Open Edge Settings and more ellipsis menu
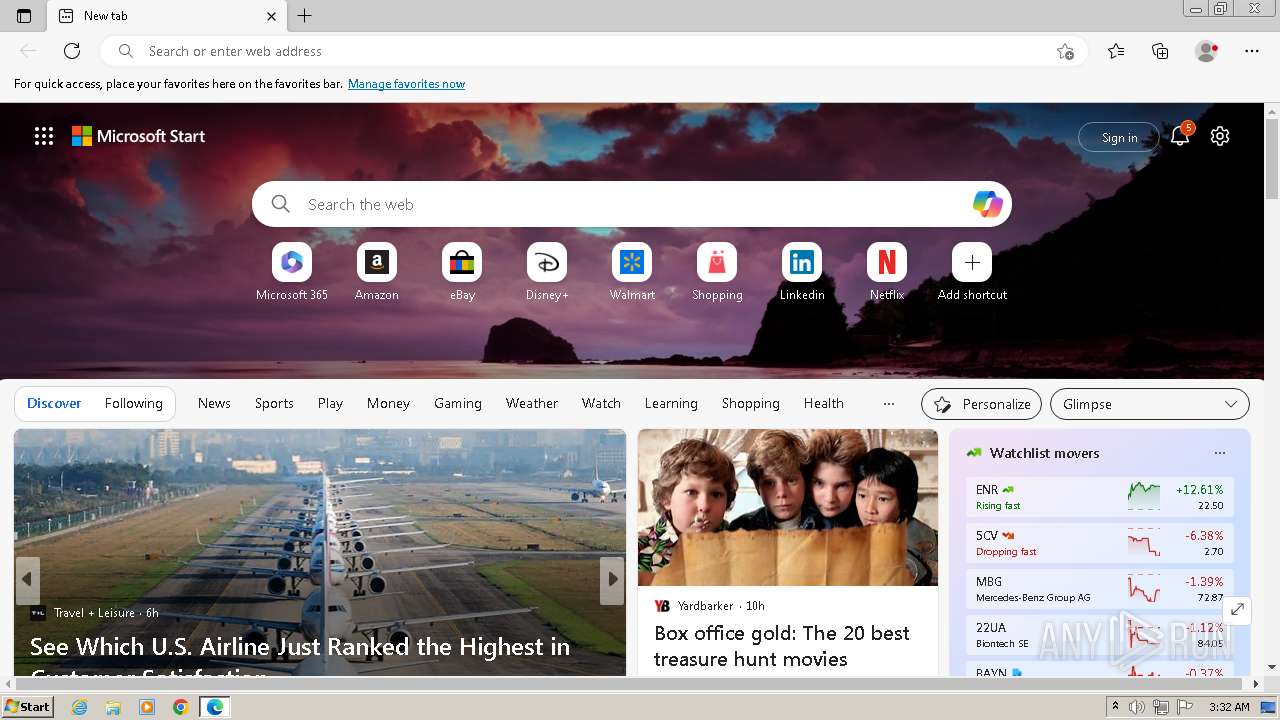1280x720 pixels. click(1252, 51)
